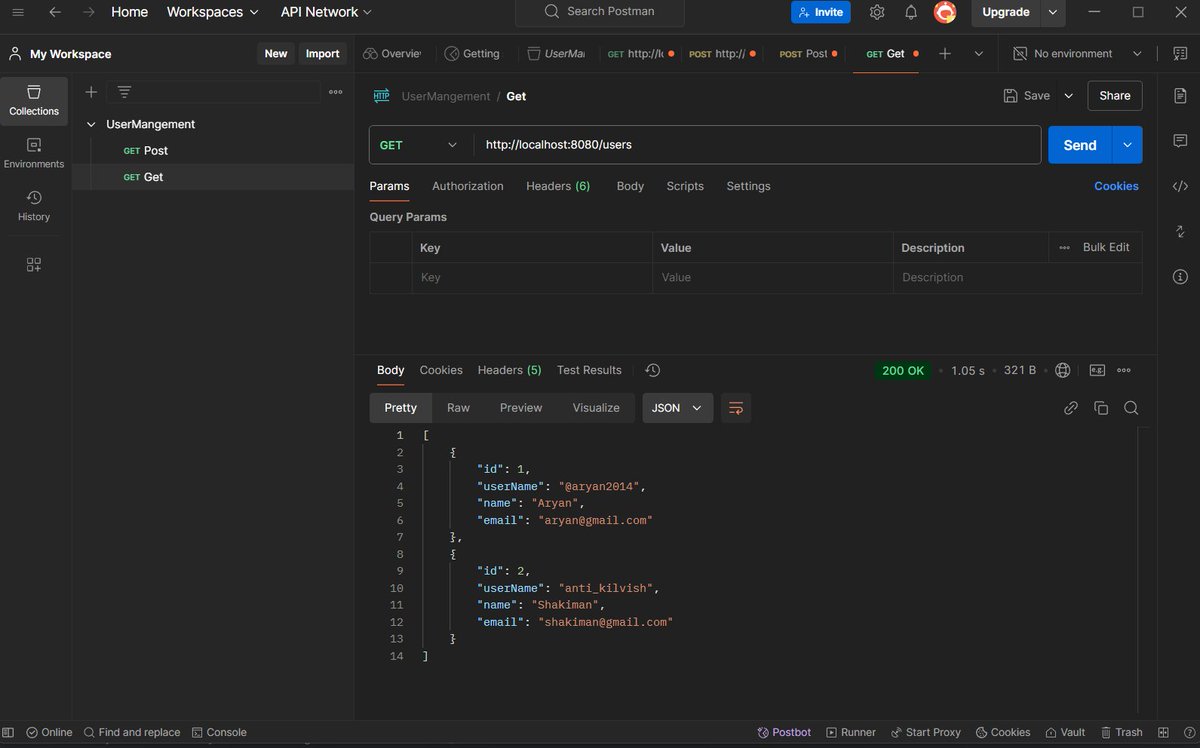Click the Send button
Viewport: 1200px width, 748px height.
(1080, 145)
